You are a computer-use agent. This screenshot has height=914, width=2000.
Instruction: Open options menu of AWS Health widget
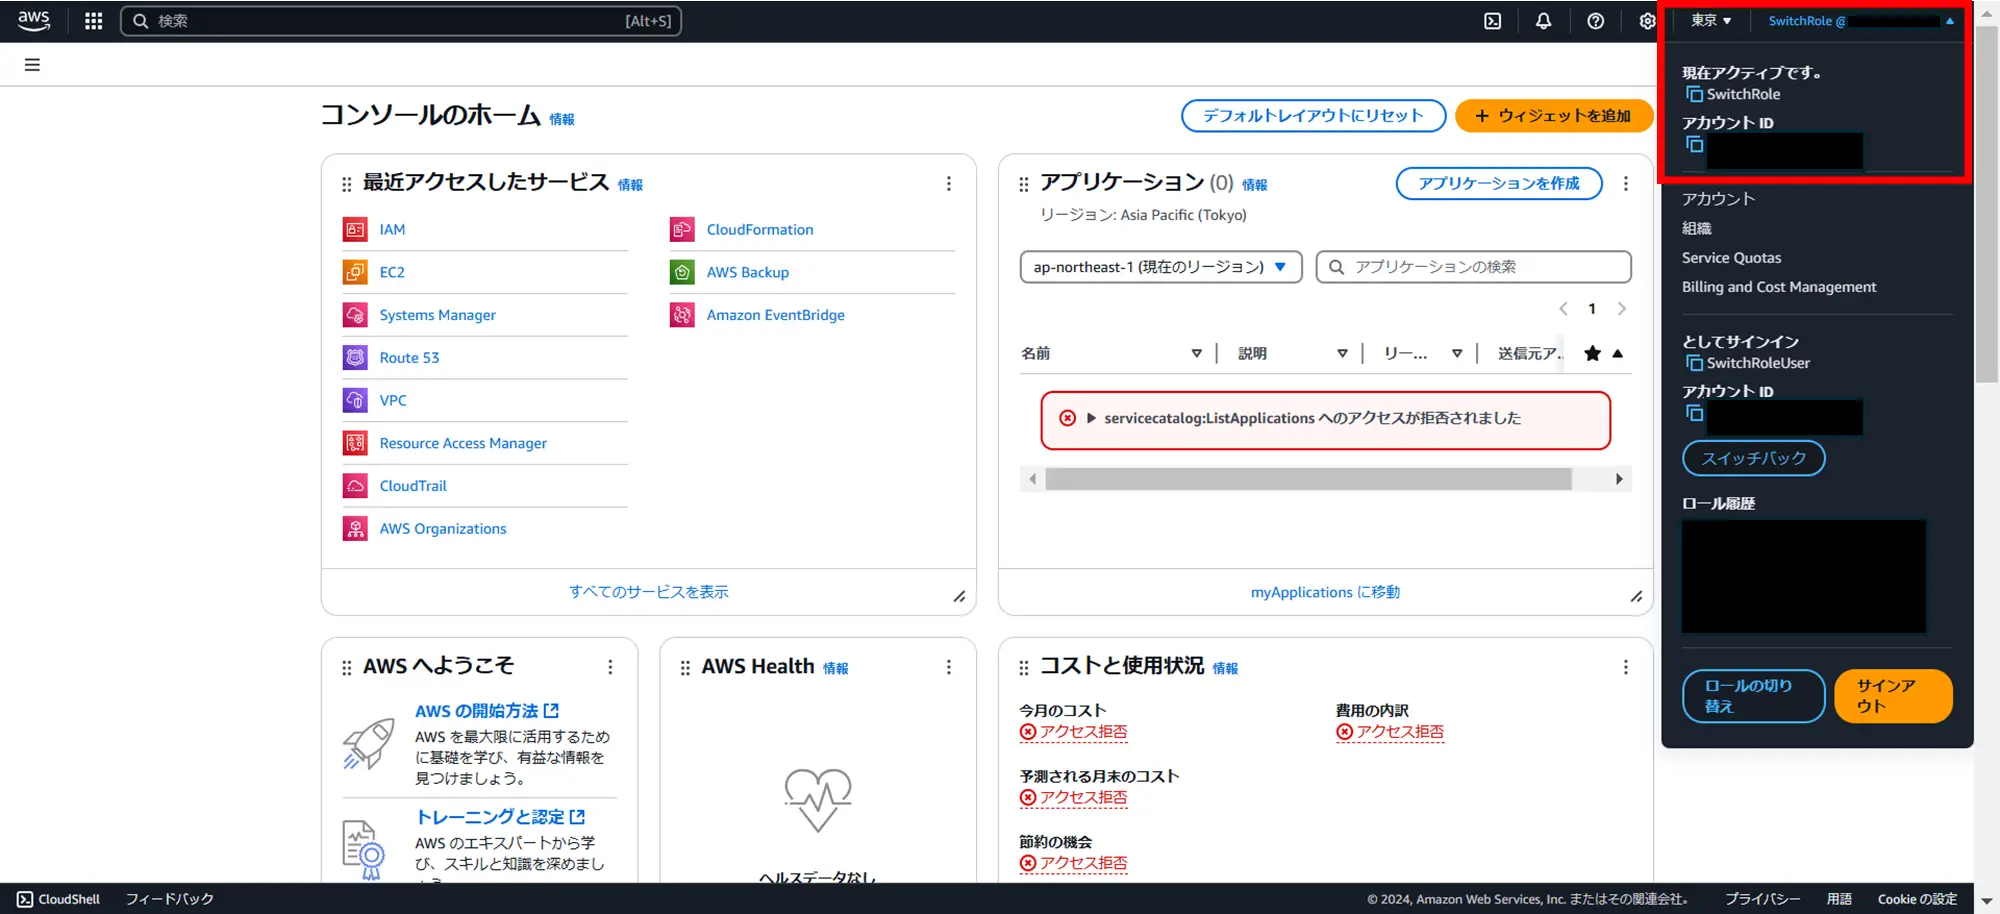tap(949, 667)
